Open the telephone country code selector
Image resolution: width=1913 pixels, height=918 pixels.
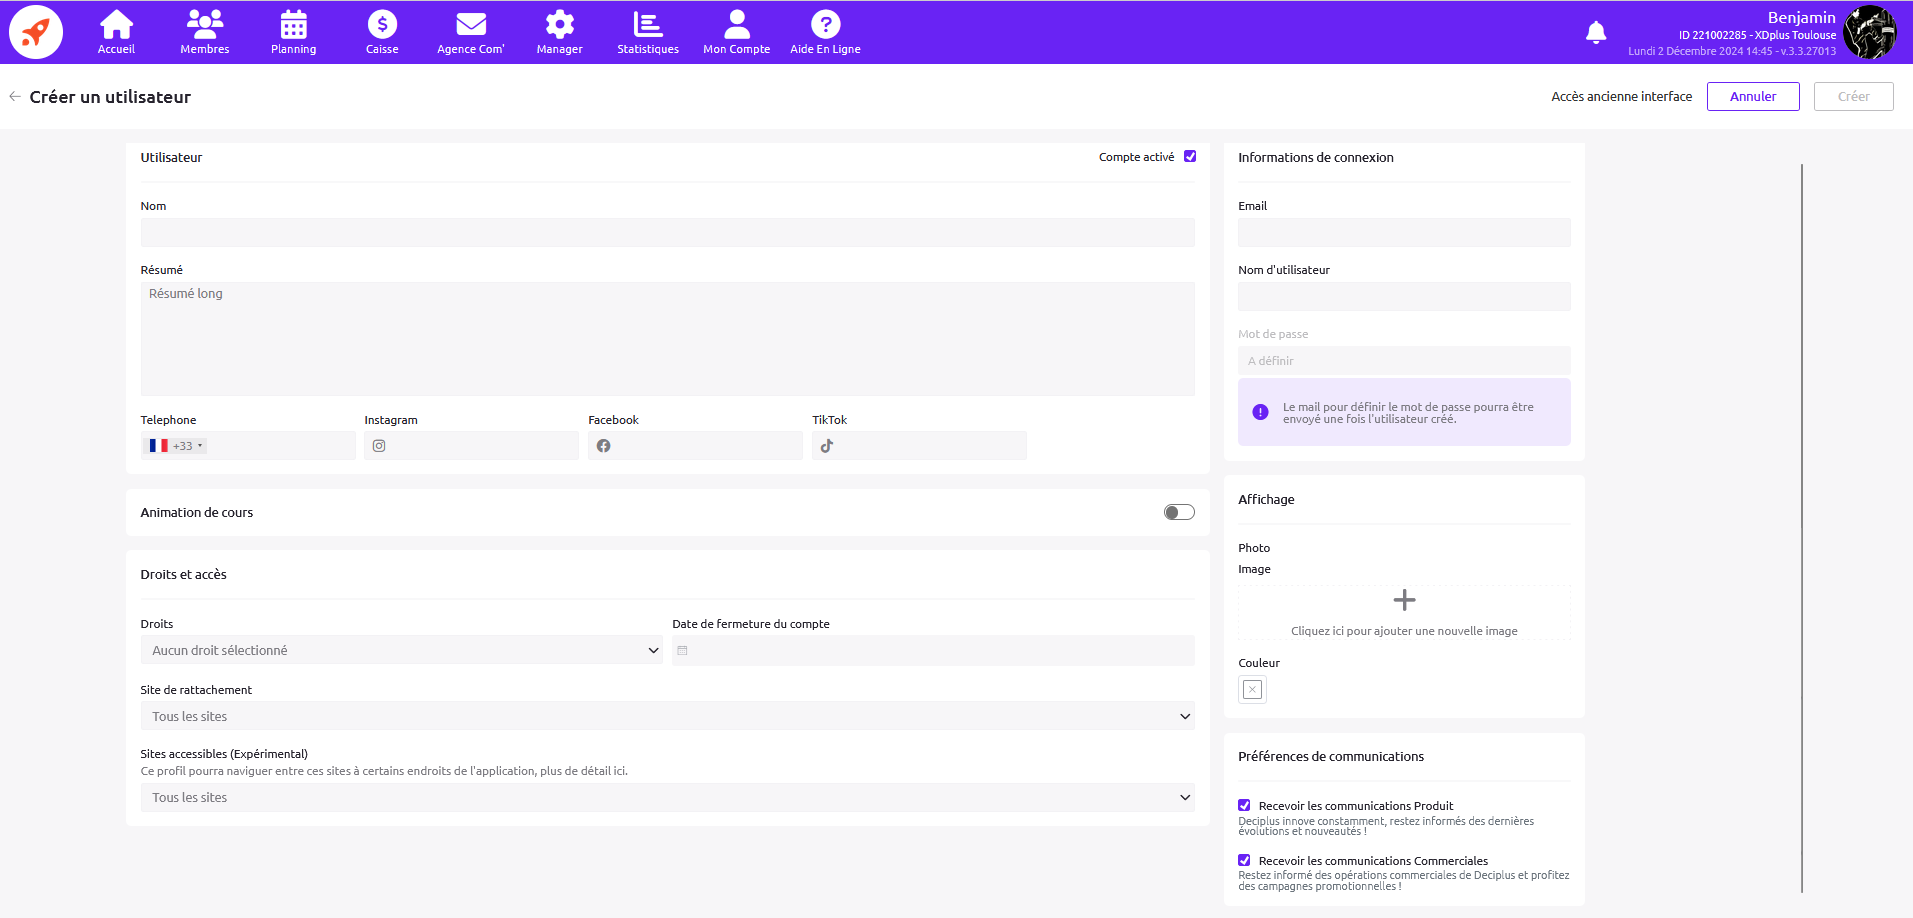(x=176, y=446)
